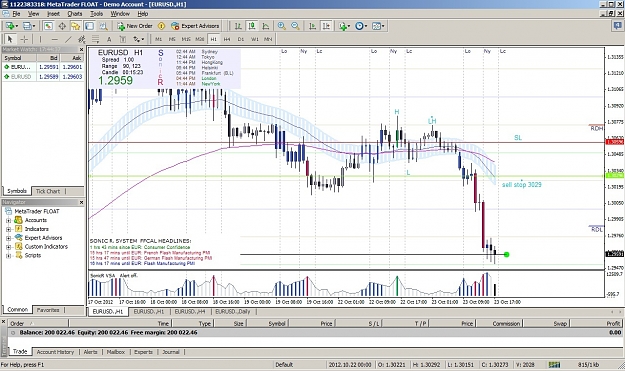The width and height of the screenshot is (625, 371).
Task: Toggle the Expert Advisors button
Action: click(195, 26)
